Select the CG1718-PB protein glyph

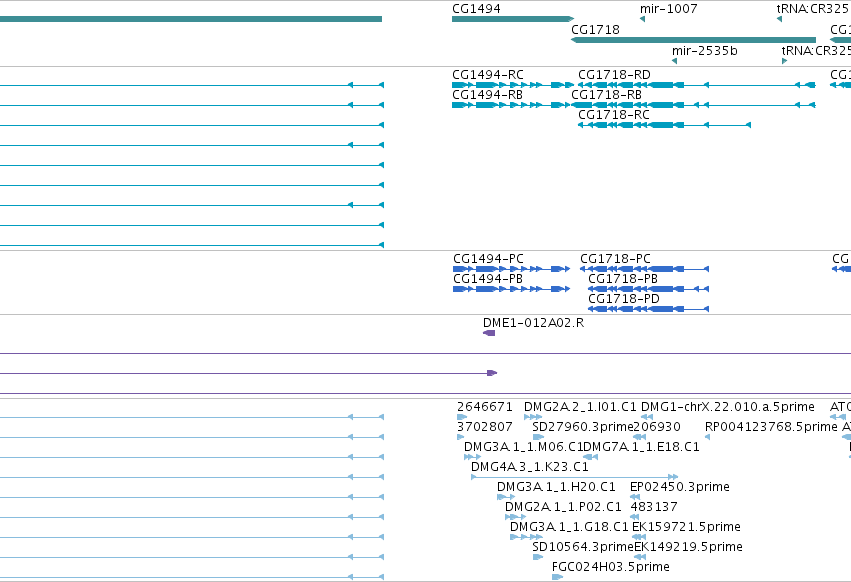pyautogui.click(x=649, y=289)
